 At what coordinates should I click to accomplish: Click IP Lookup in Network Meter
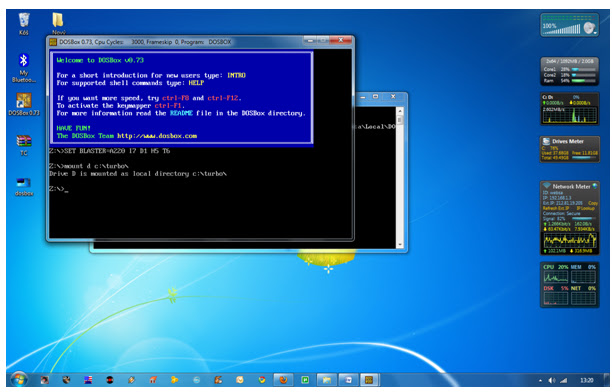585,208
